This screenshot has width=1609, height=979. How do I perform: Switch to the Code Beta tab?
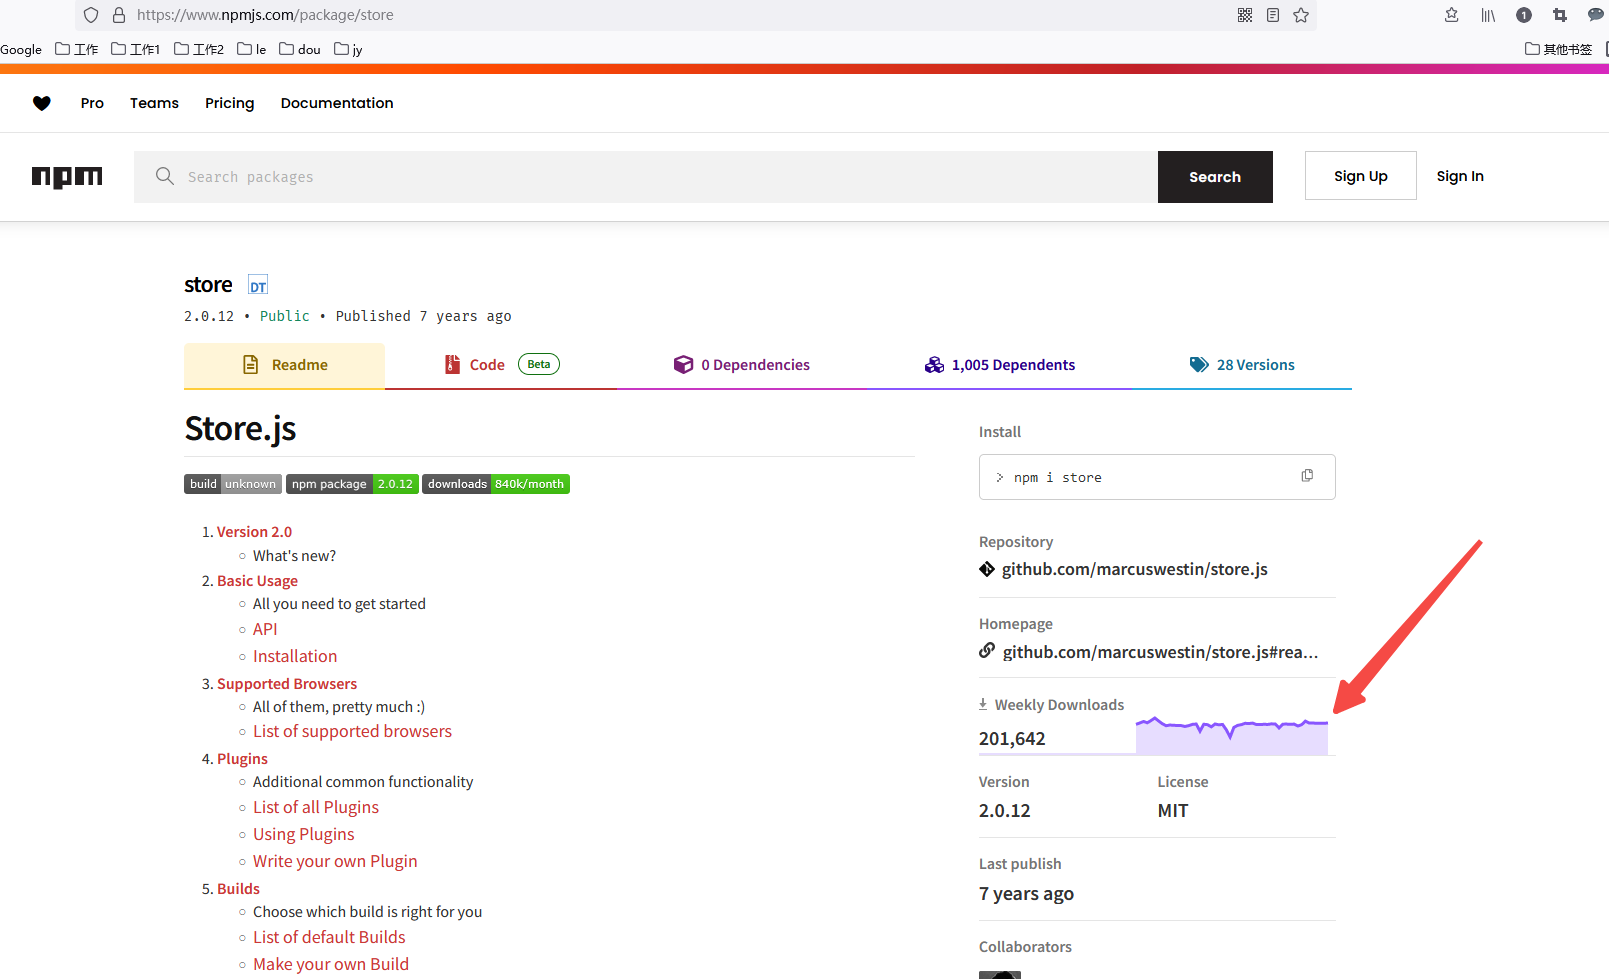pos(501,365)
